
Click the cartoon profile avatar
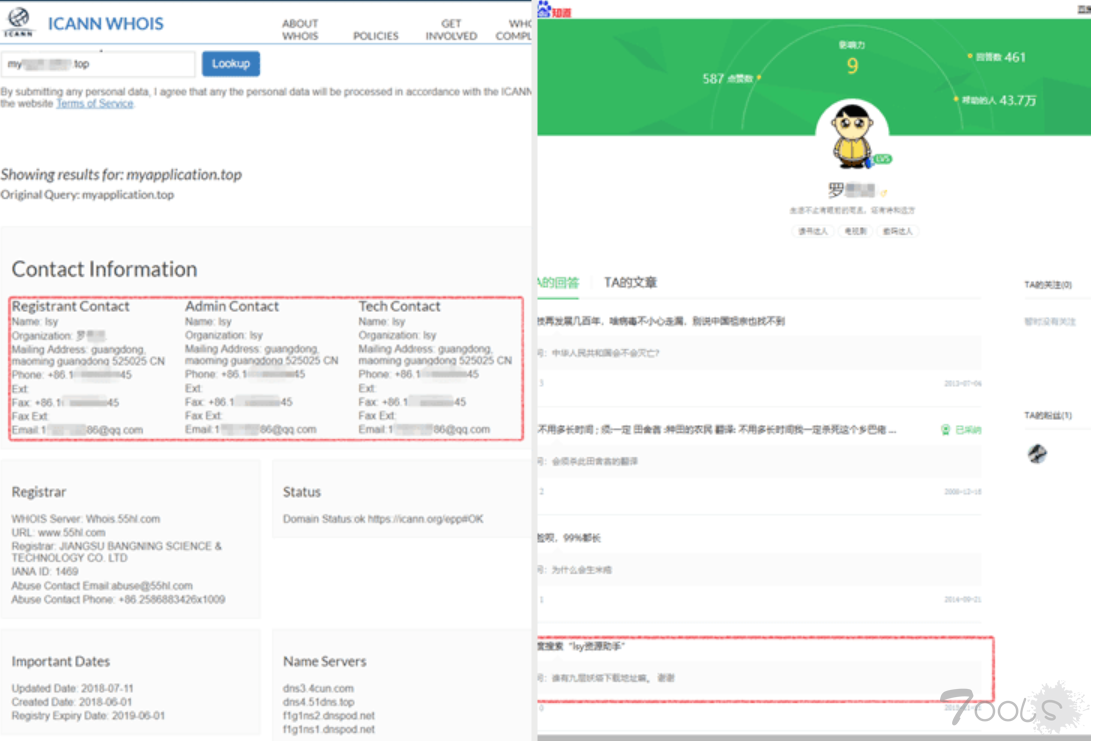(852, 135)
